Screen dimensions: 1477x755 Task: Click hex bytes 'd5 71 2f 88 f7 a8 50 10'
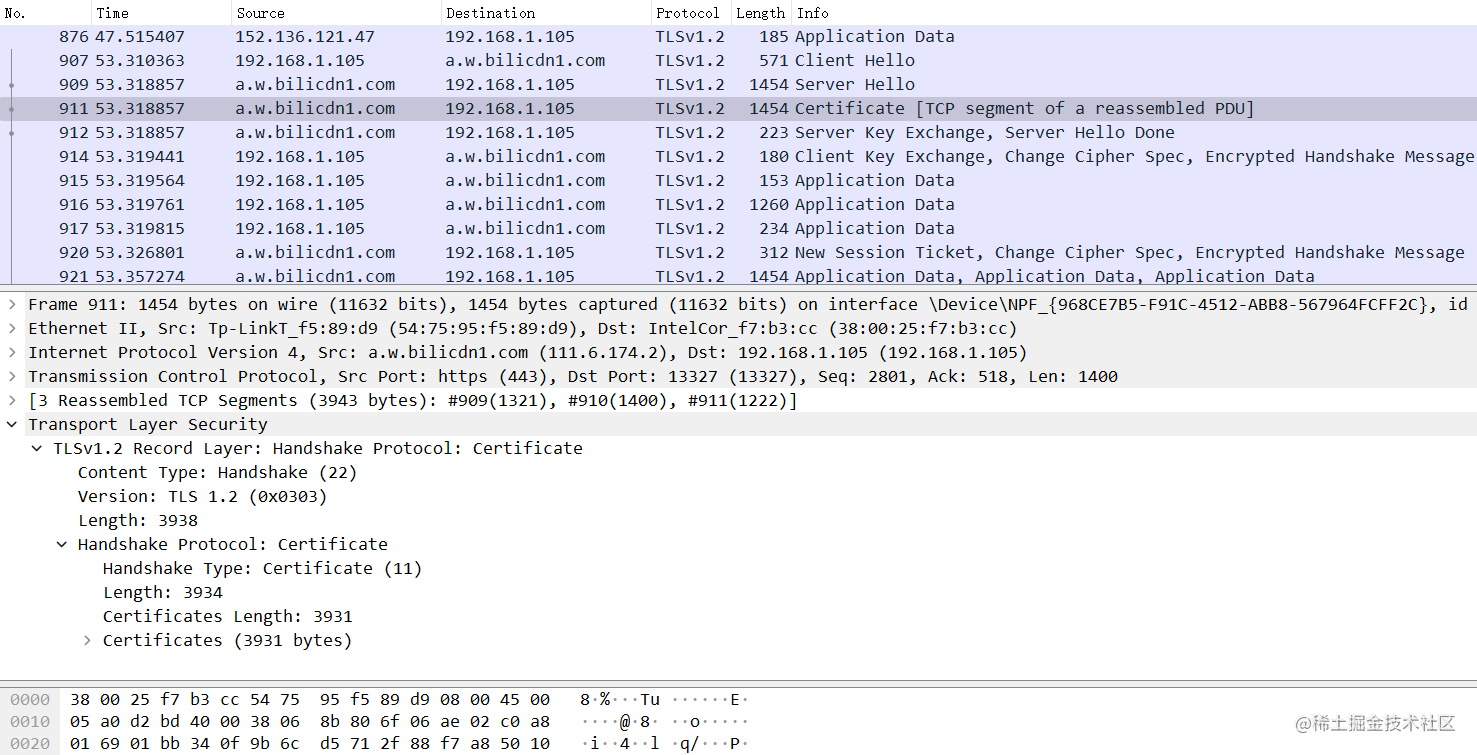pyautogui.click(x=435, y=743)
